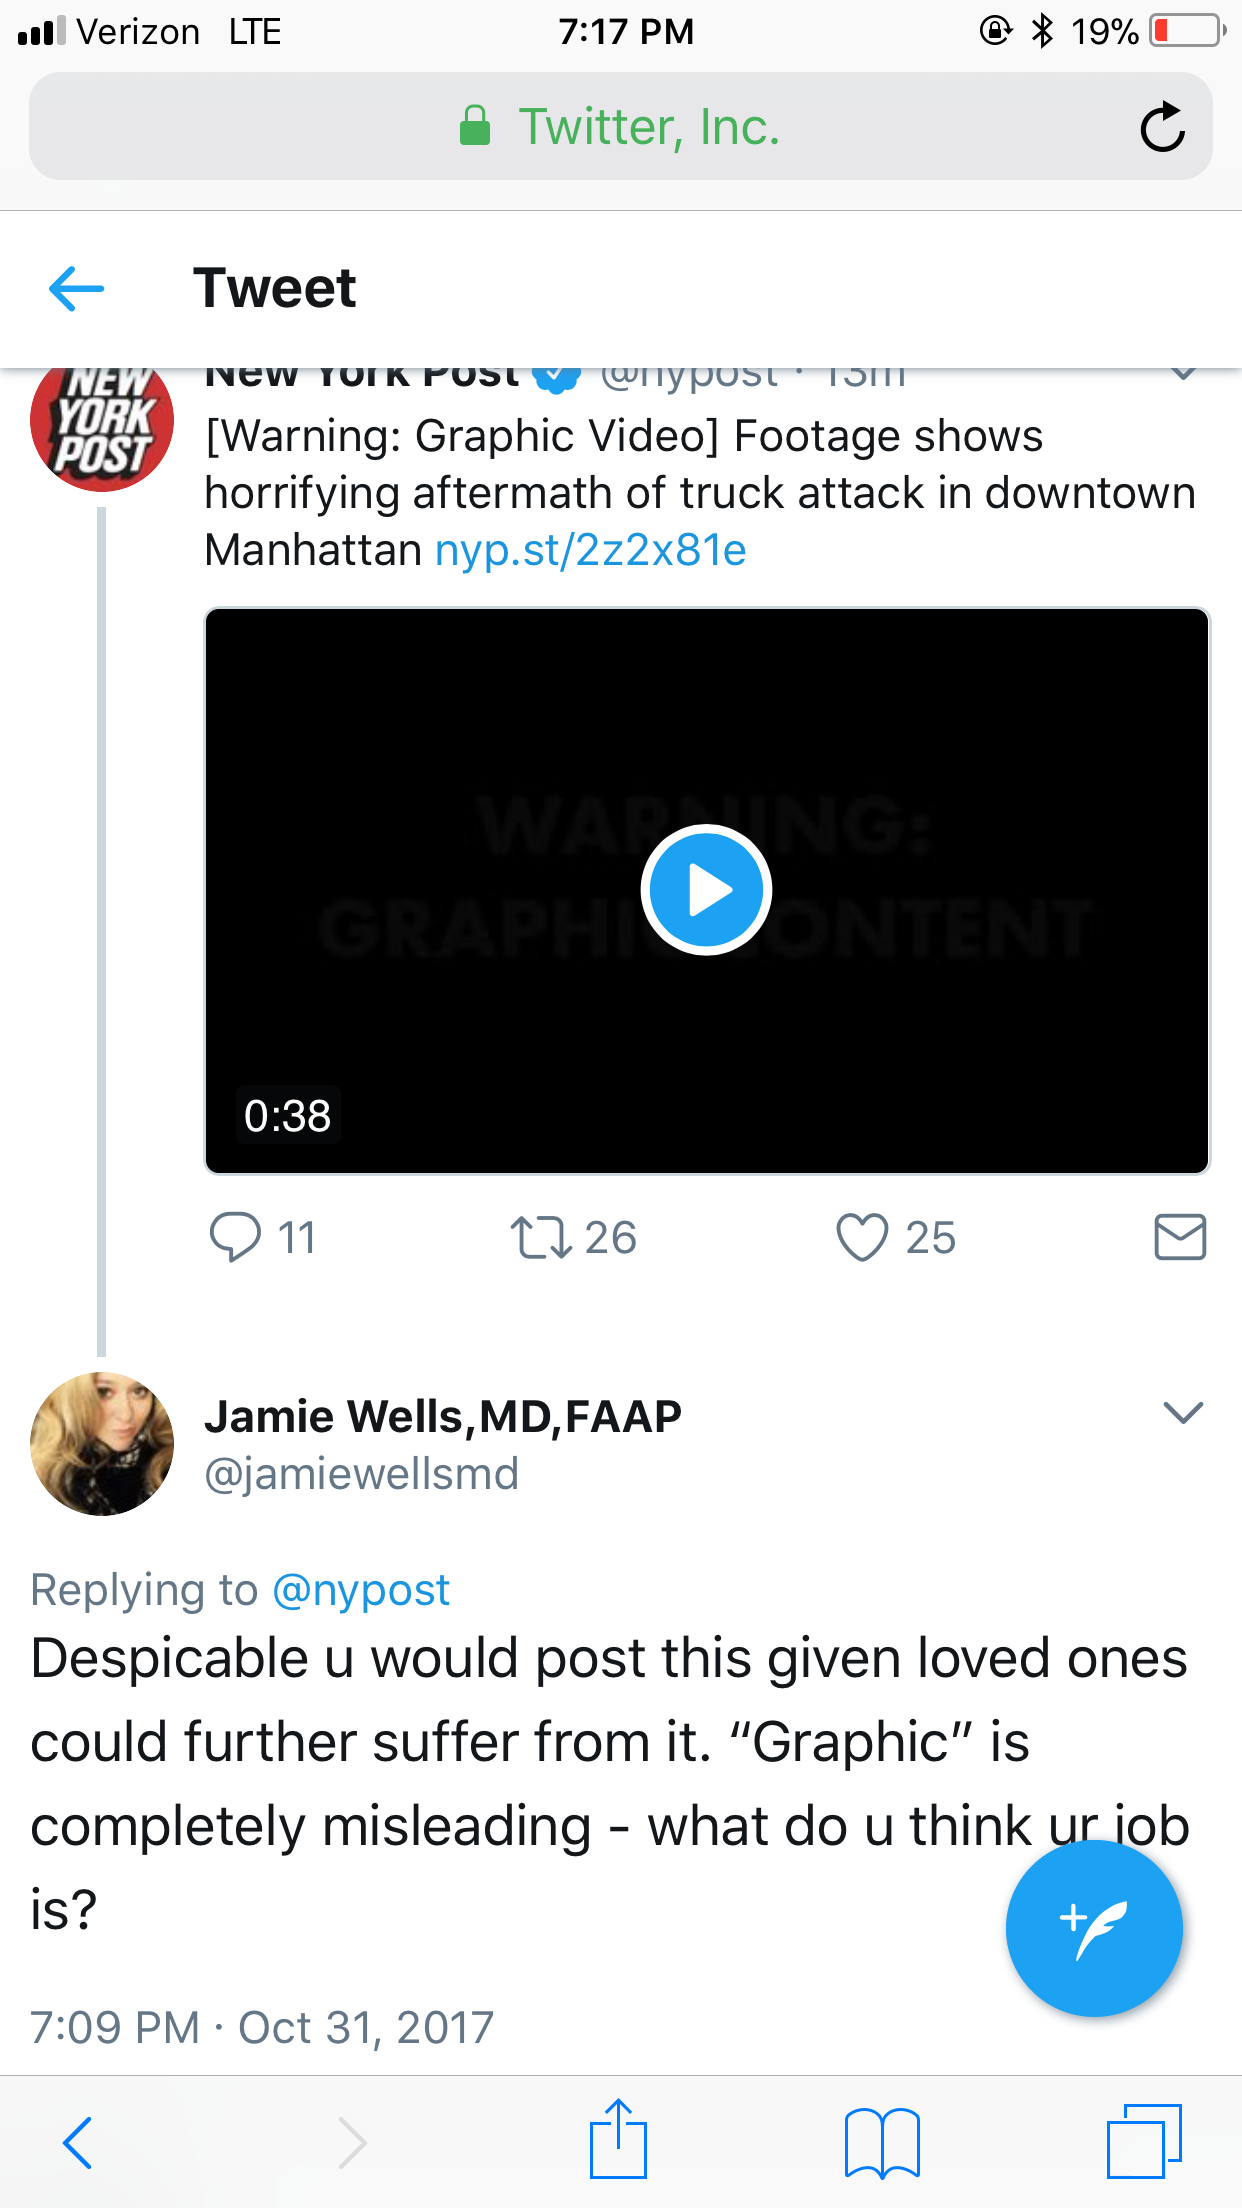The height and width of the screenshot is (2208, 1242).
Task: Open the nyp.st/2z2x81e link
Action: pos(591,550)
